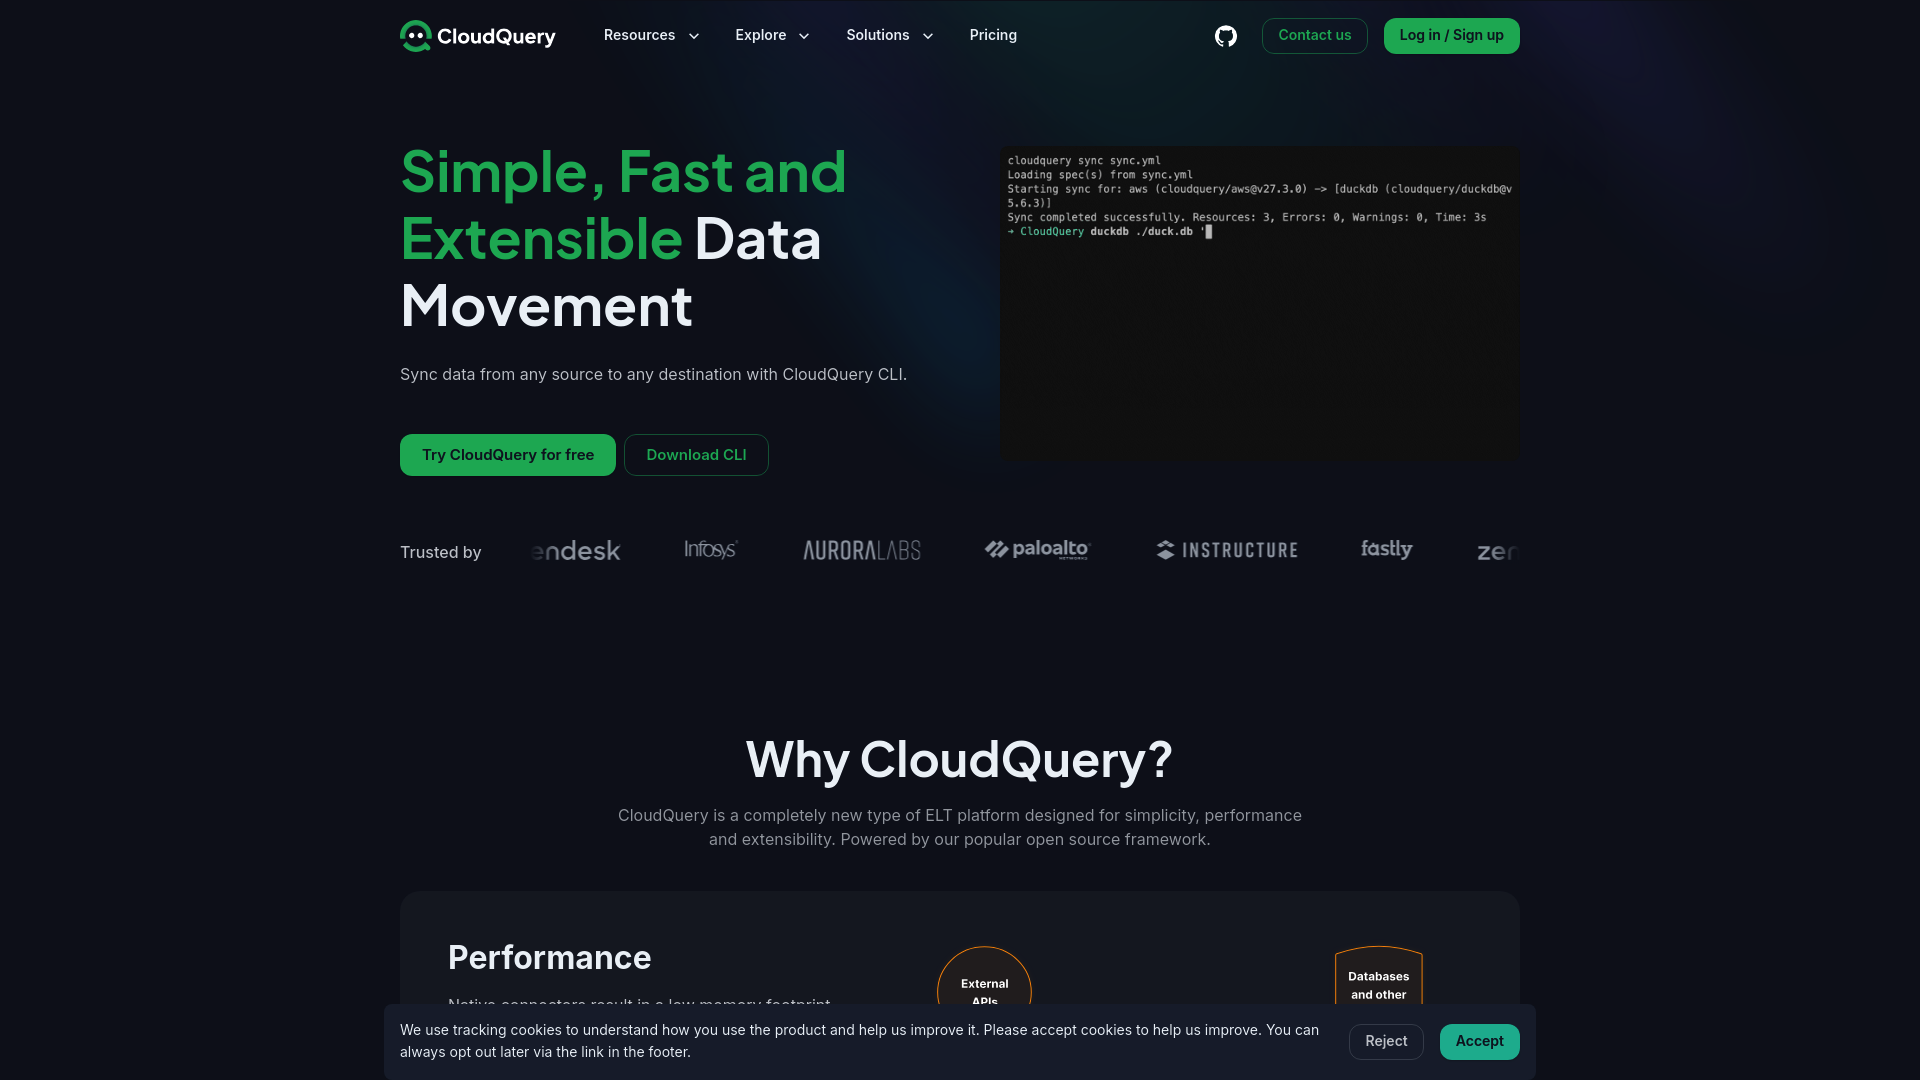Click the GitHub icon in the navbar
The height and width of the screenshot is (1080, 1920).
1225,36
